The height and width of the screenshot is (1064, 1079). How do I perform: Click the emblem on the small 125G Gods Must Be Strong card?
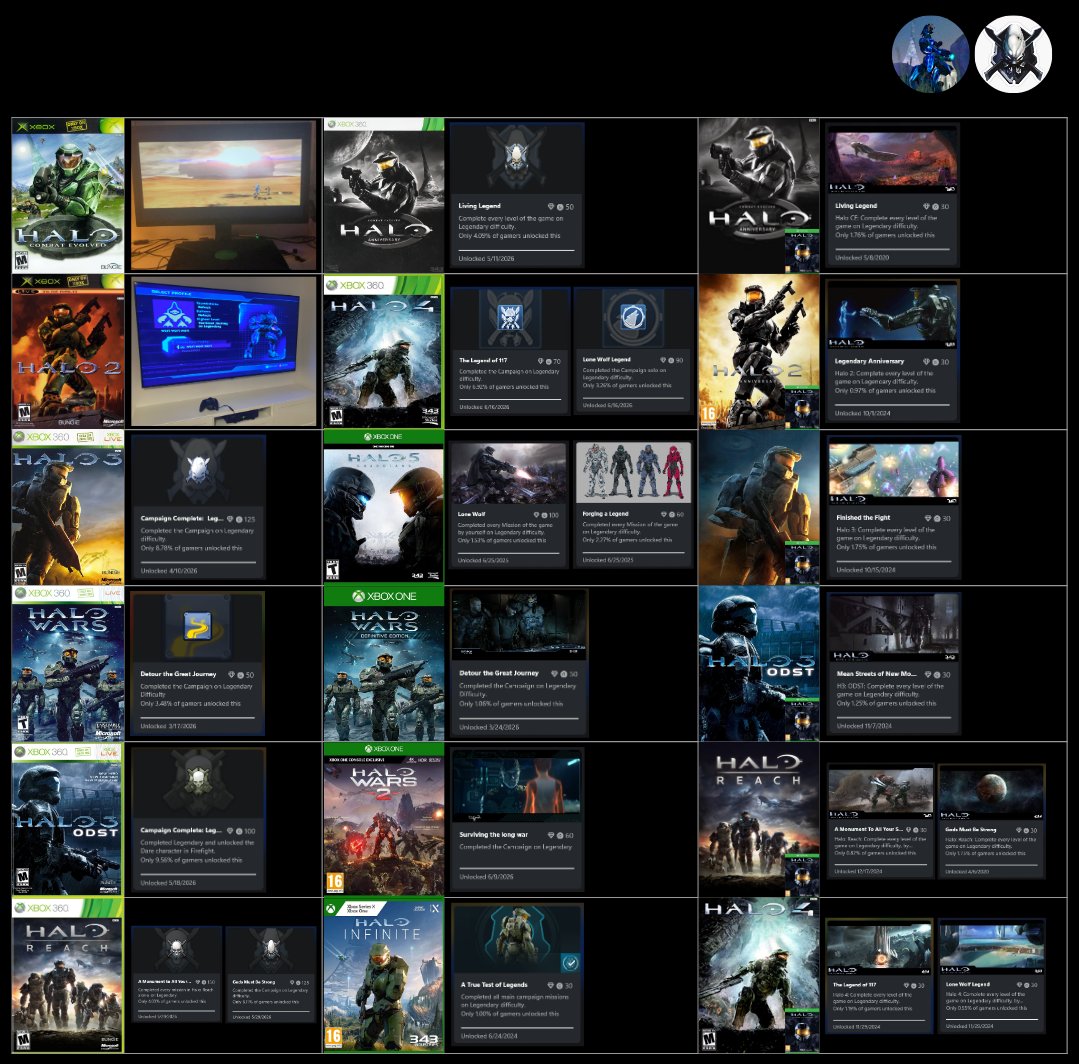(271, 950)
